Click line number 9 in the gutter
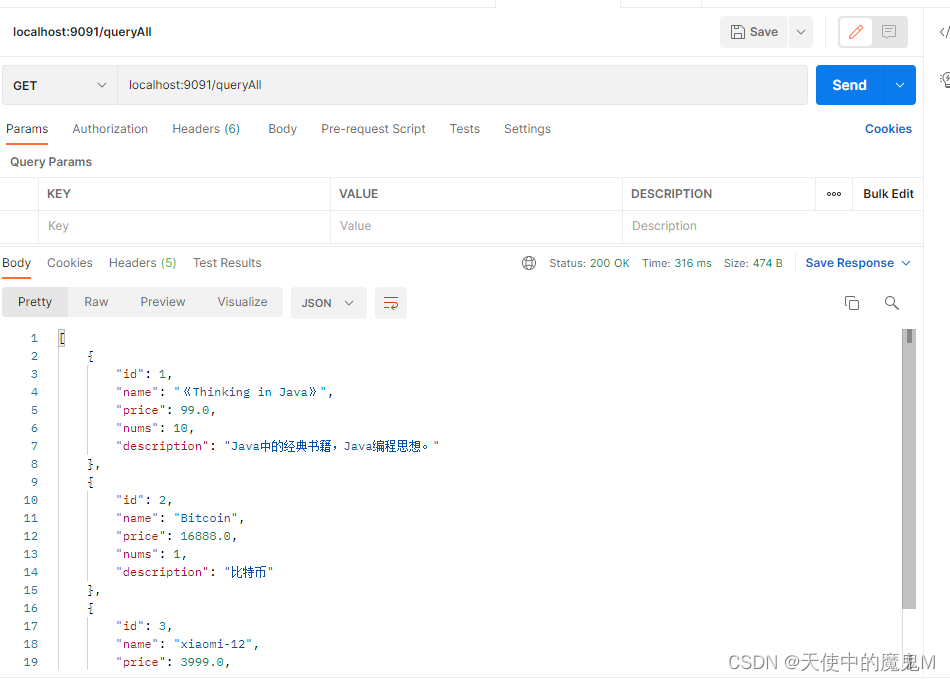This screenshot has width=950, height=682. tap(34, 483)
